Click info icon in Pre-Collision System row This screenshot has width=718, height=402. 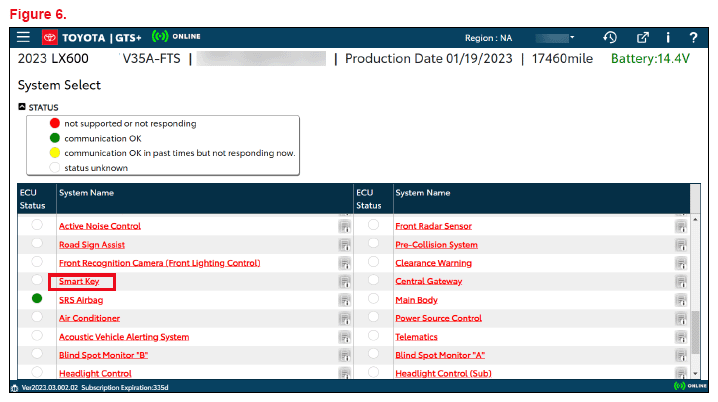[681, 245]
